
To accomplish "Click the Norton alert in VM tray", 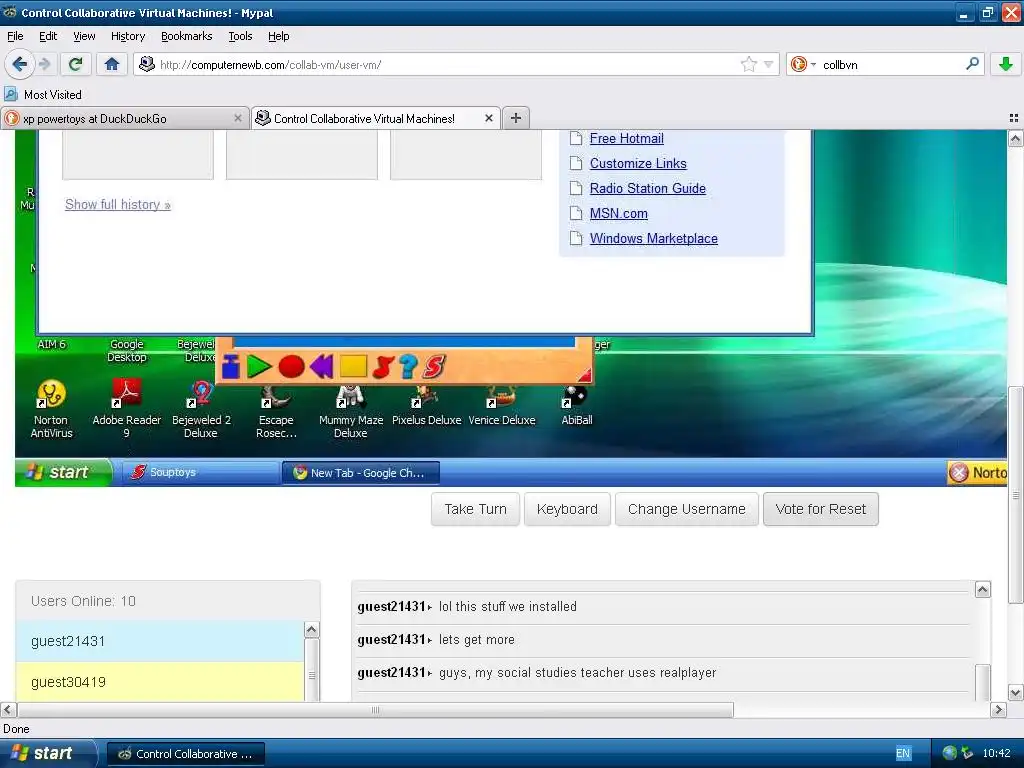I will coord(977,473).
